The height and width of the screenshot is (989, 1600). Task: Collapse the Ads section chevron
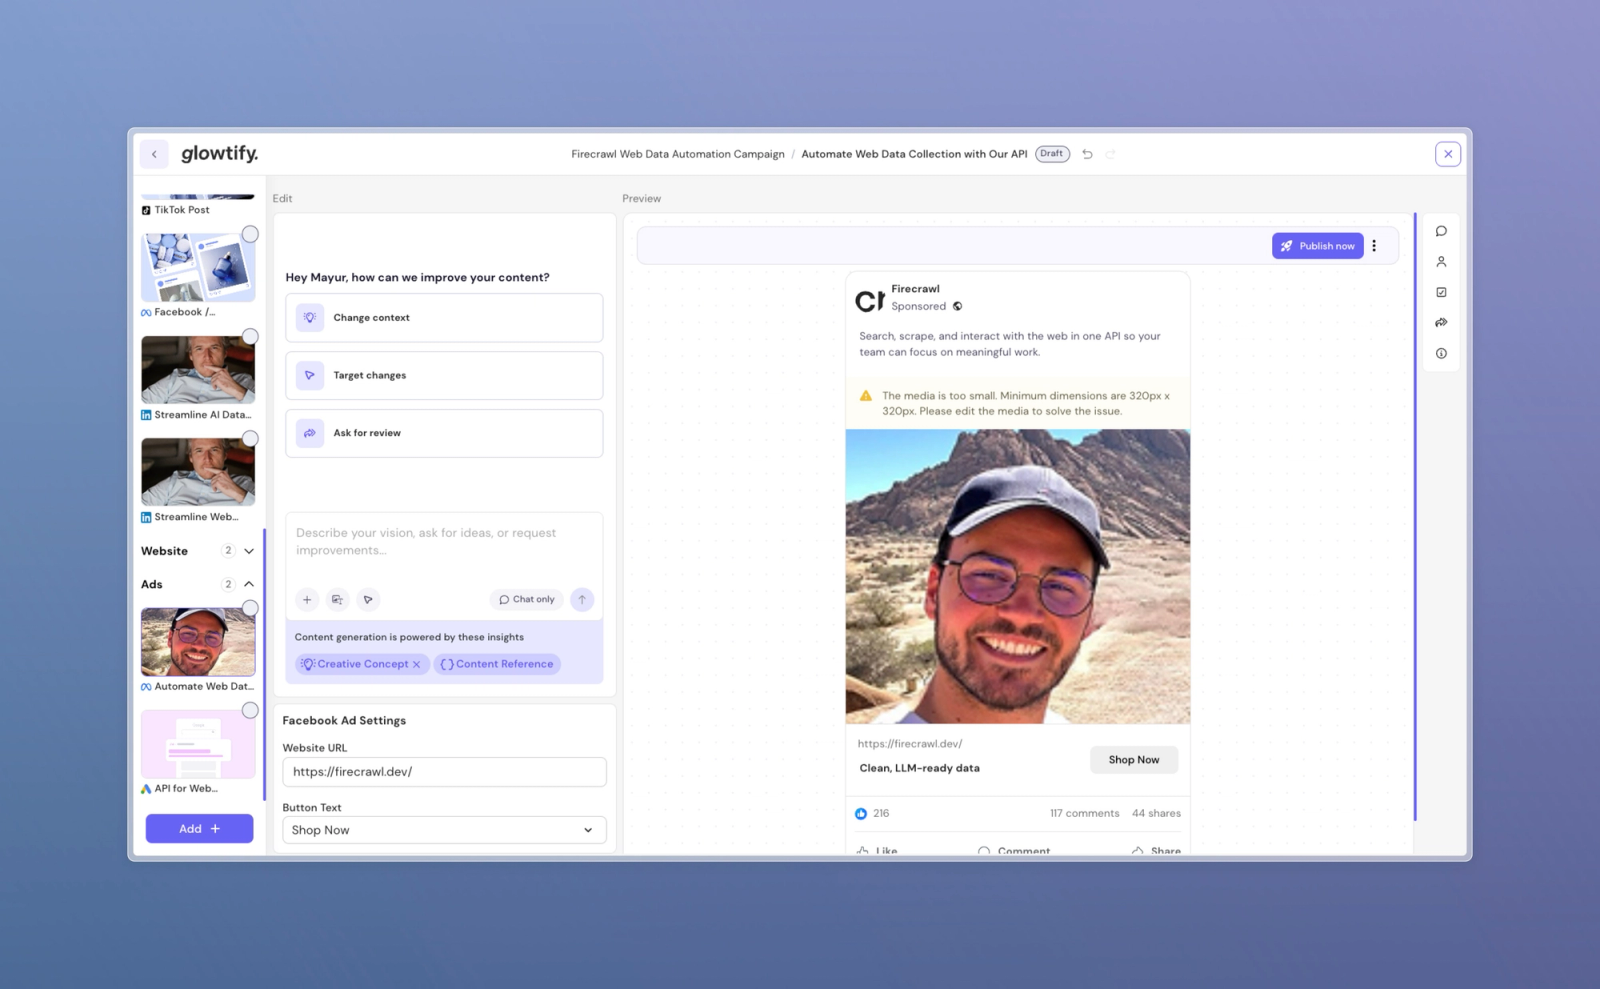point(249,584)
